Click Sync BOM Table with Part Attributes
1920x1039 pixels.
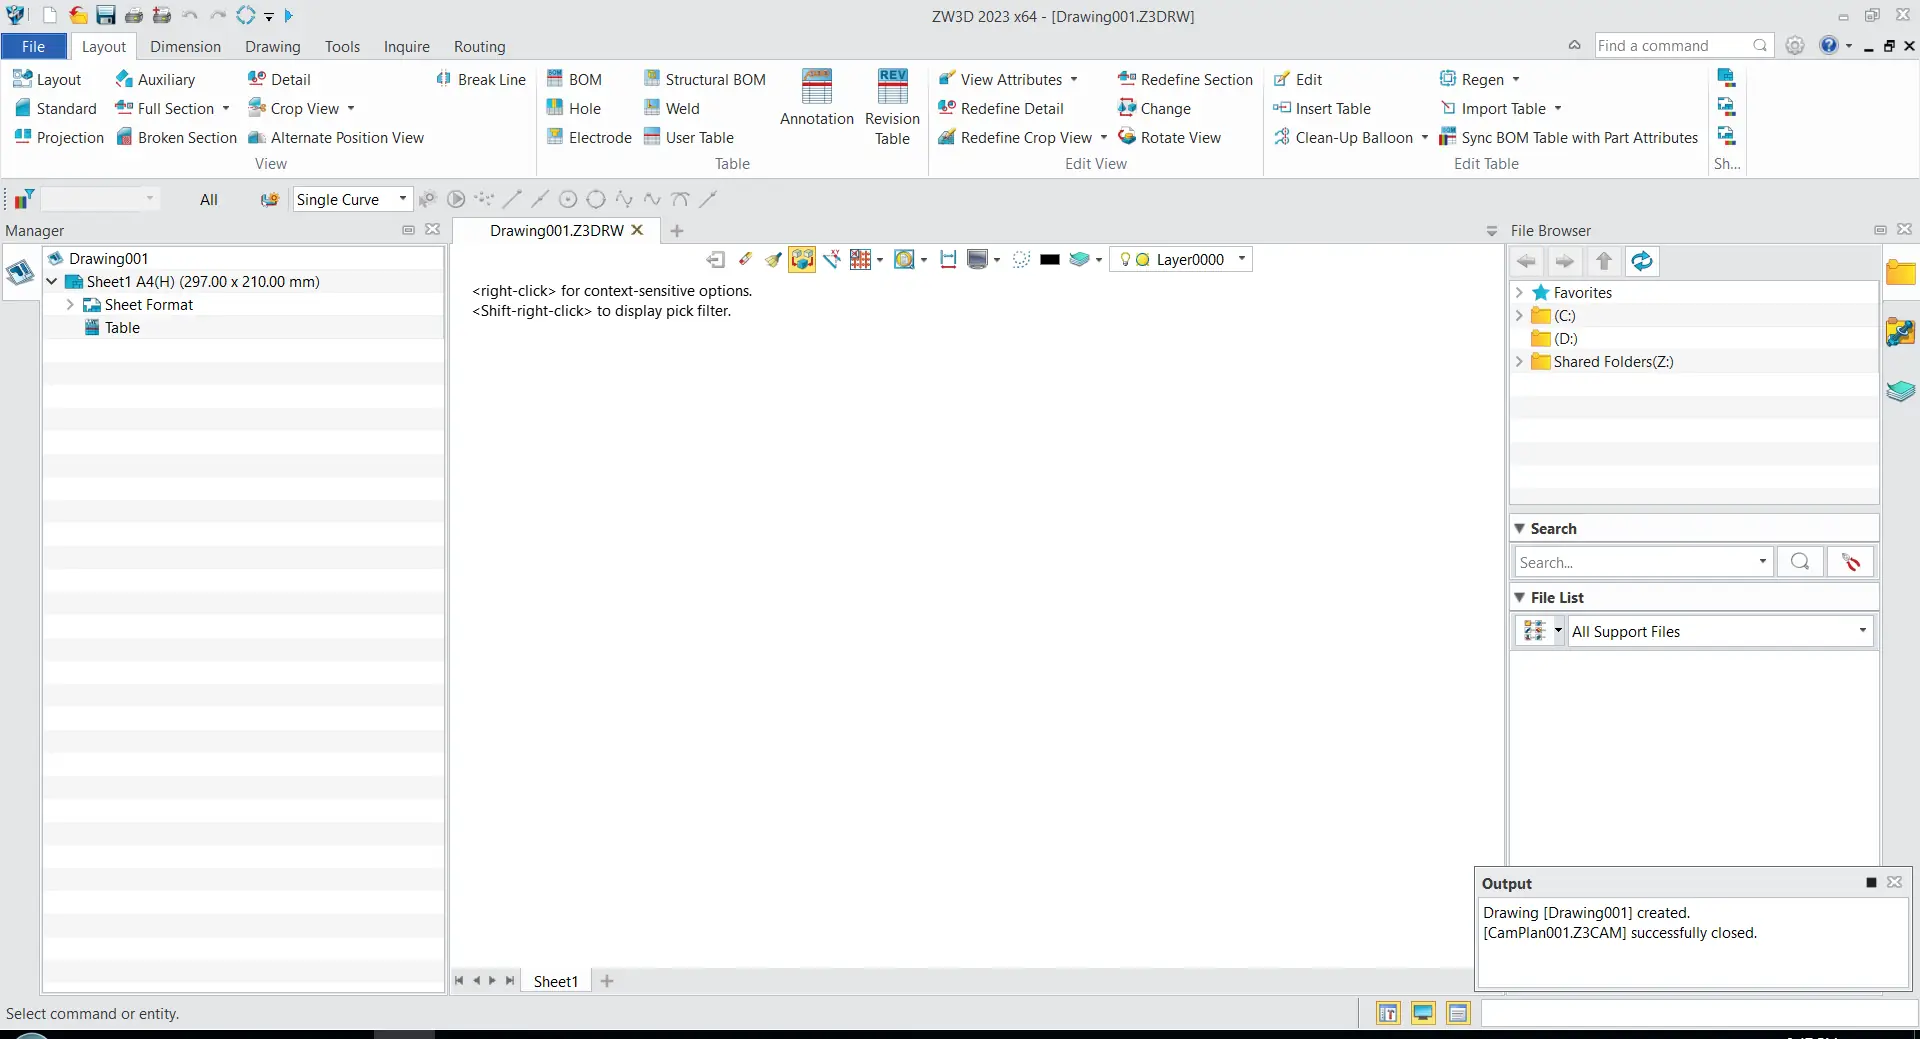pos(1568,137)
